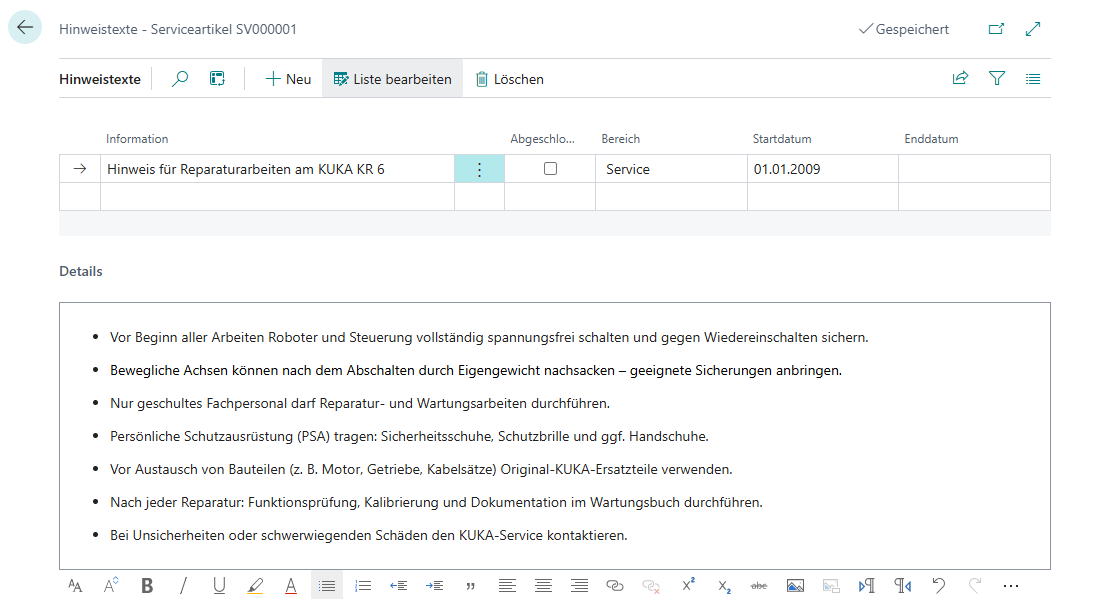
Task: Click the underline formatting icon
Action: coord(219,586)
